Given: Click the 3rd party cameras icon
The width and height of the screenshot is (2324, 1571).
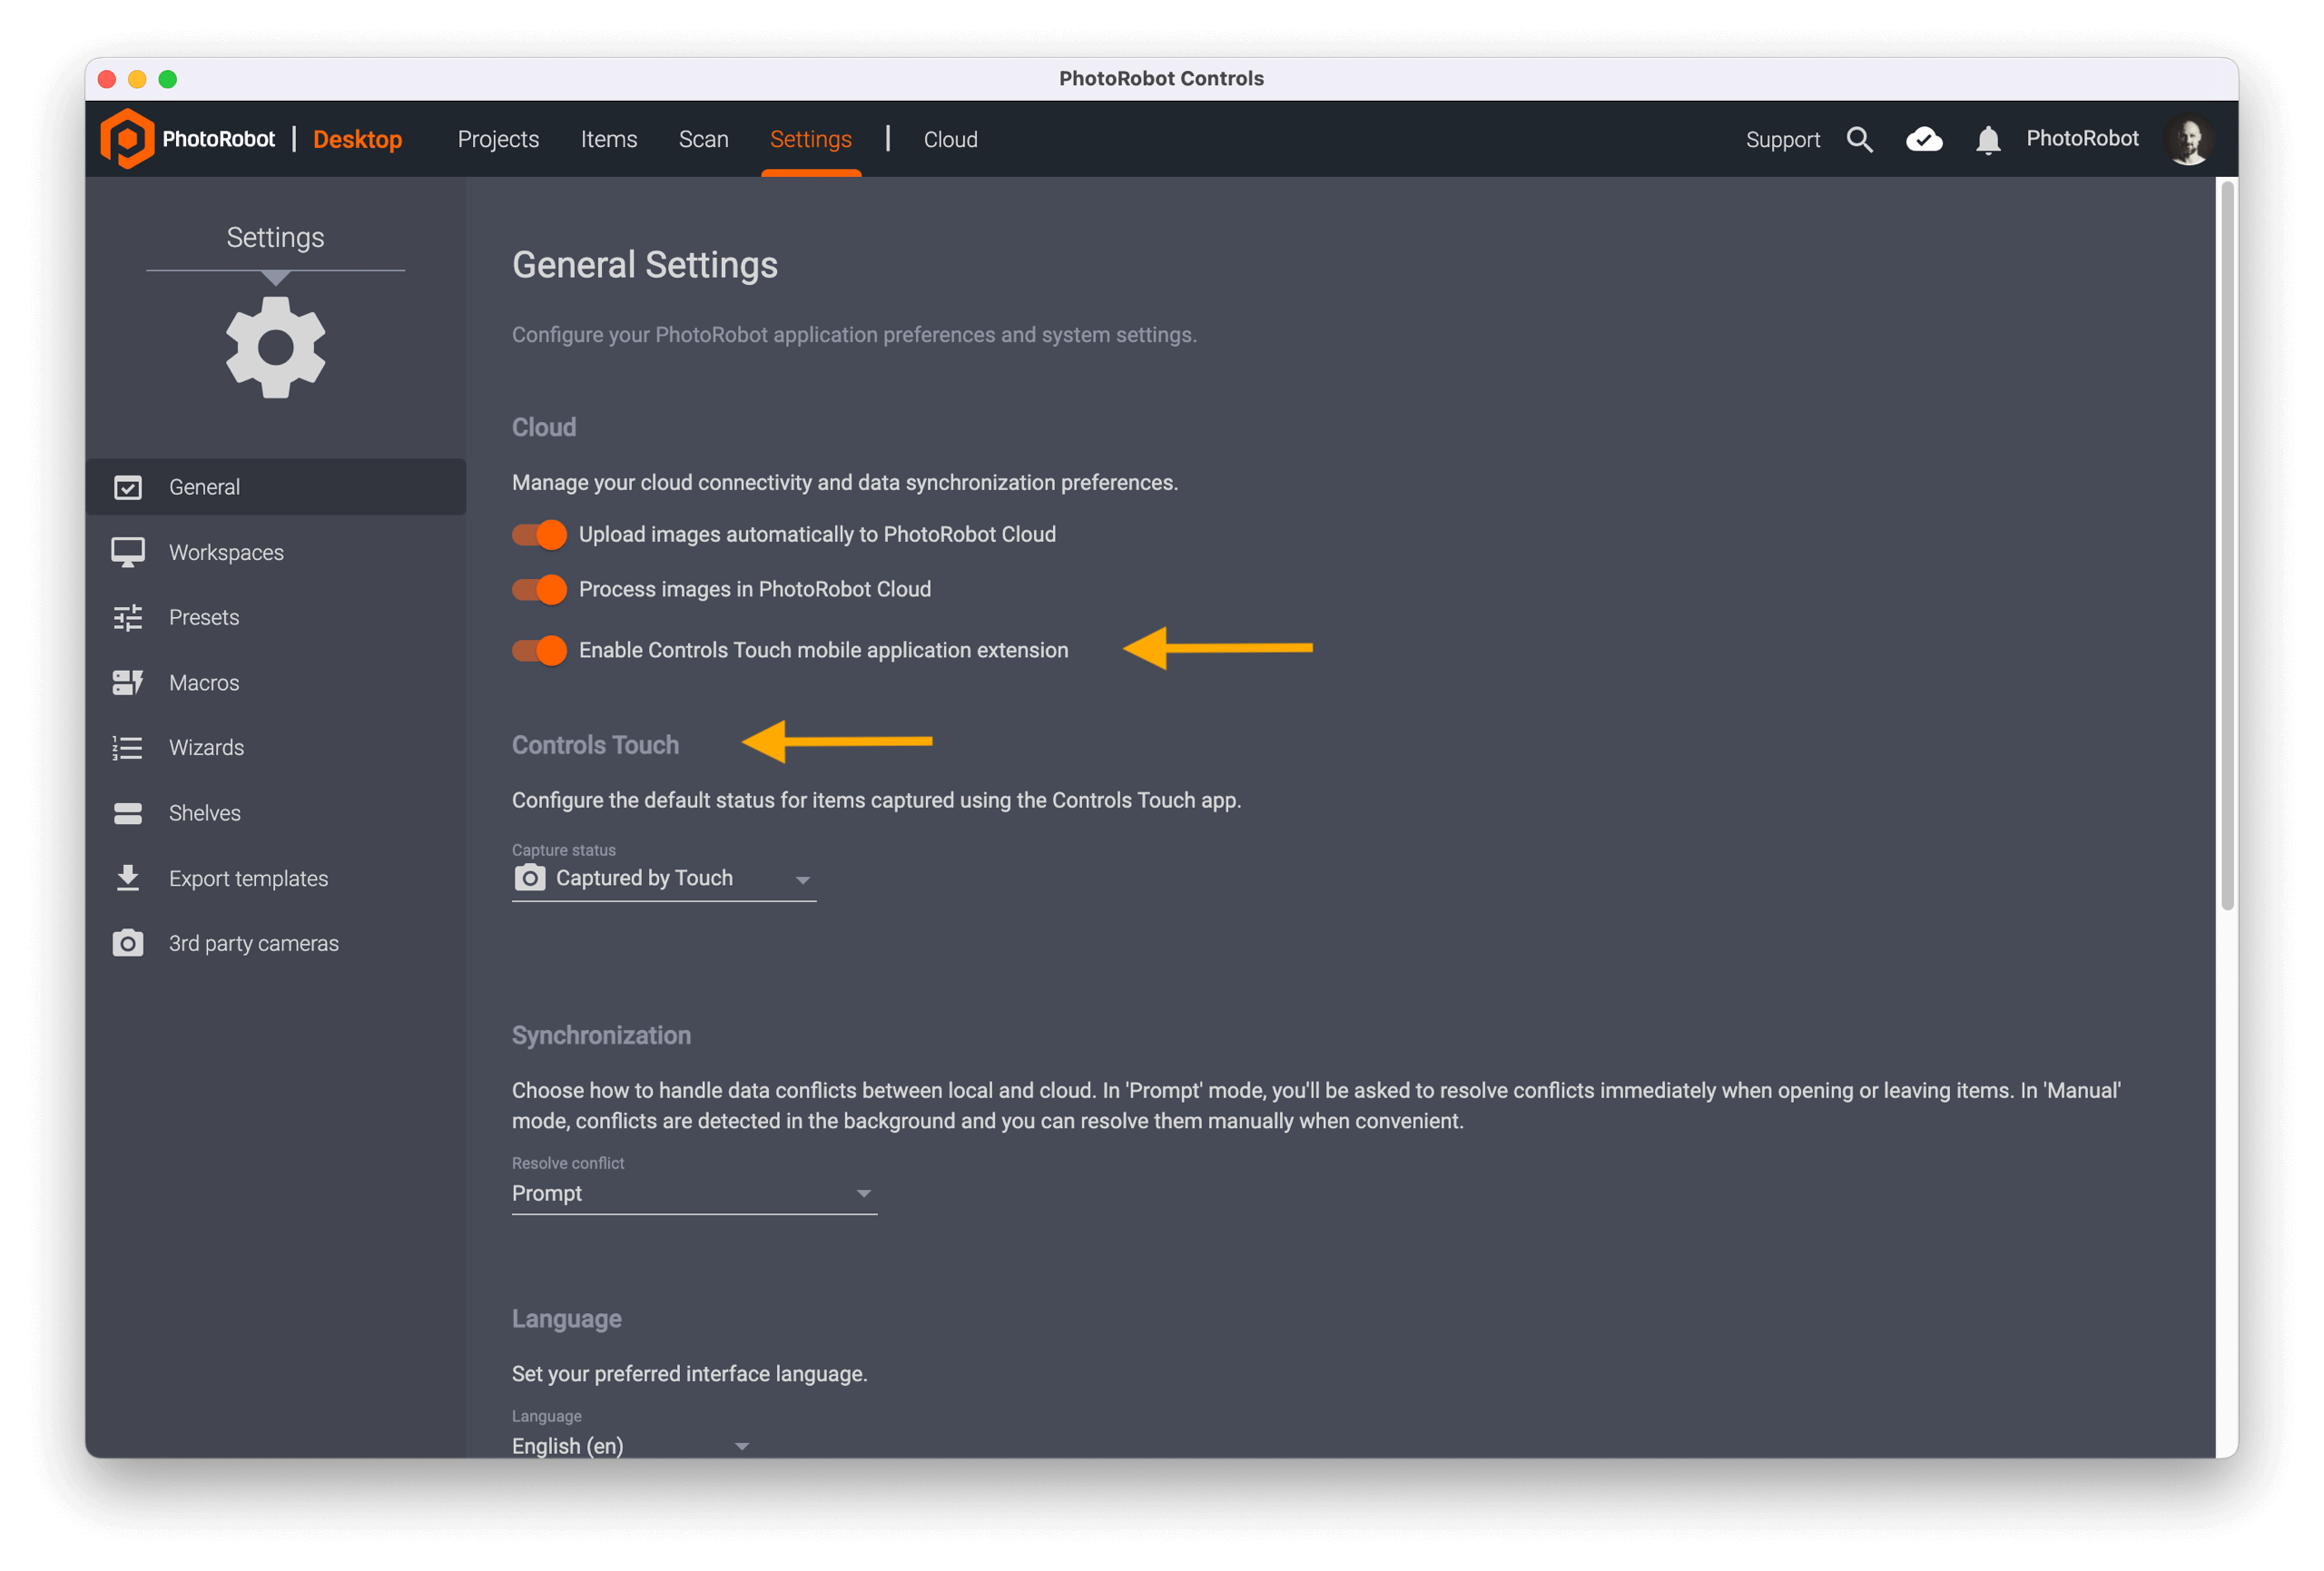Looking at the screenshot, I should tap(128, 943).
